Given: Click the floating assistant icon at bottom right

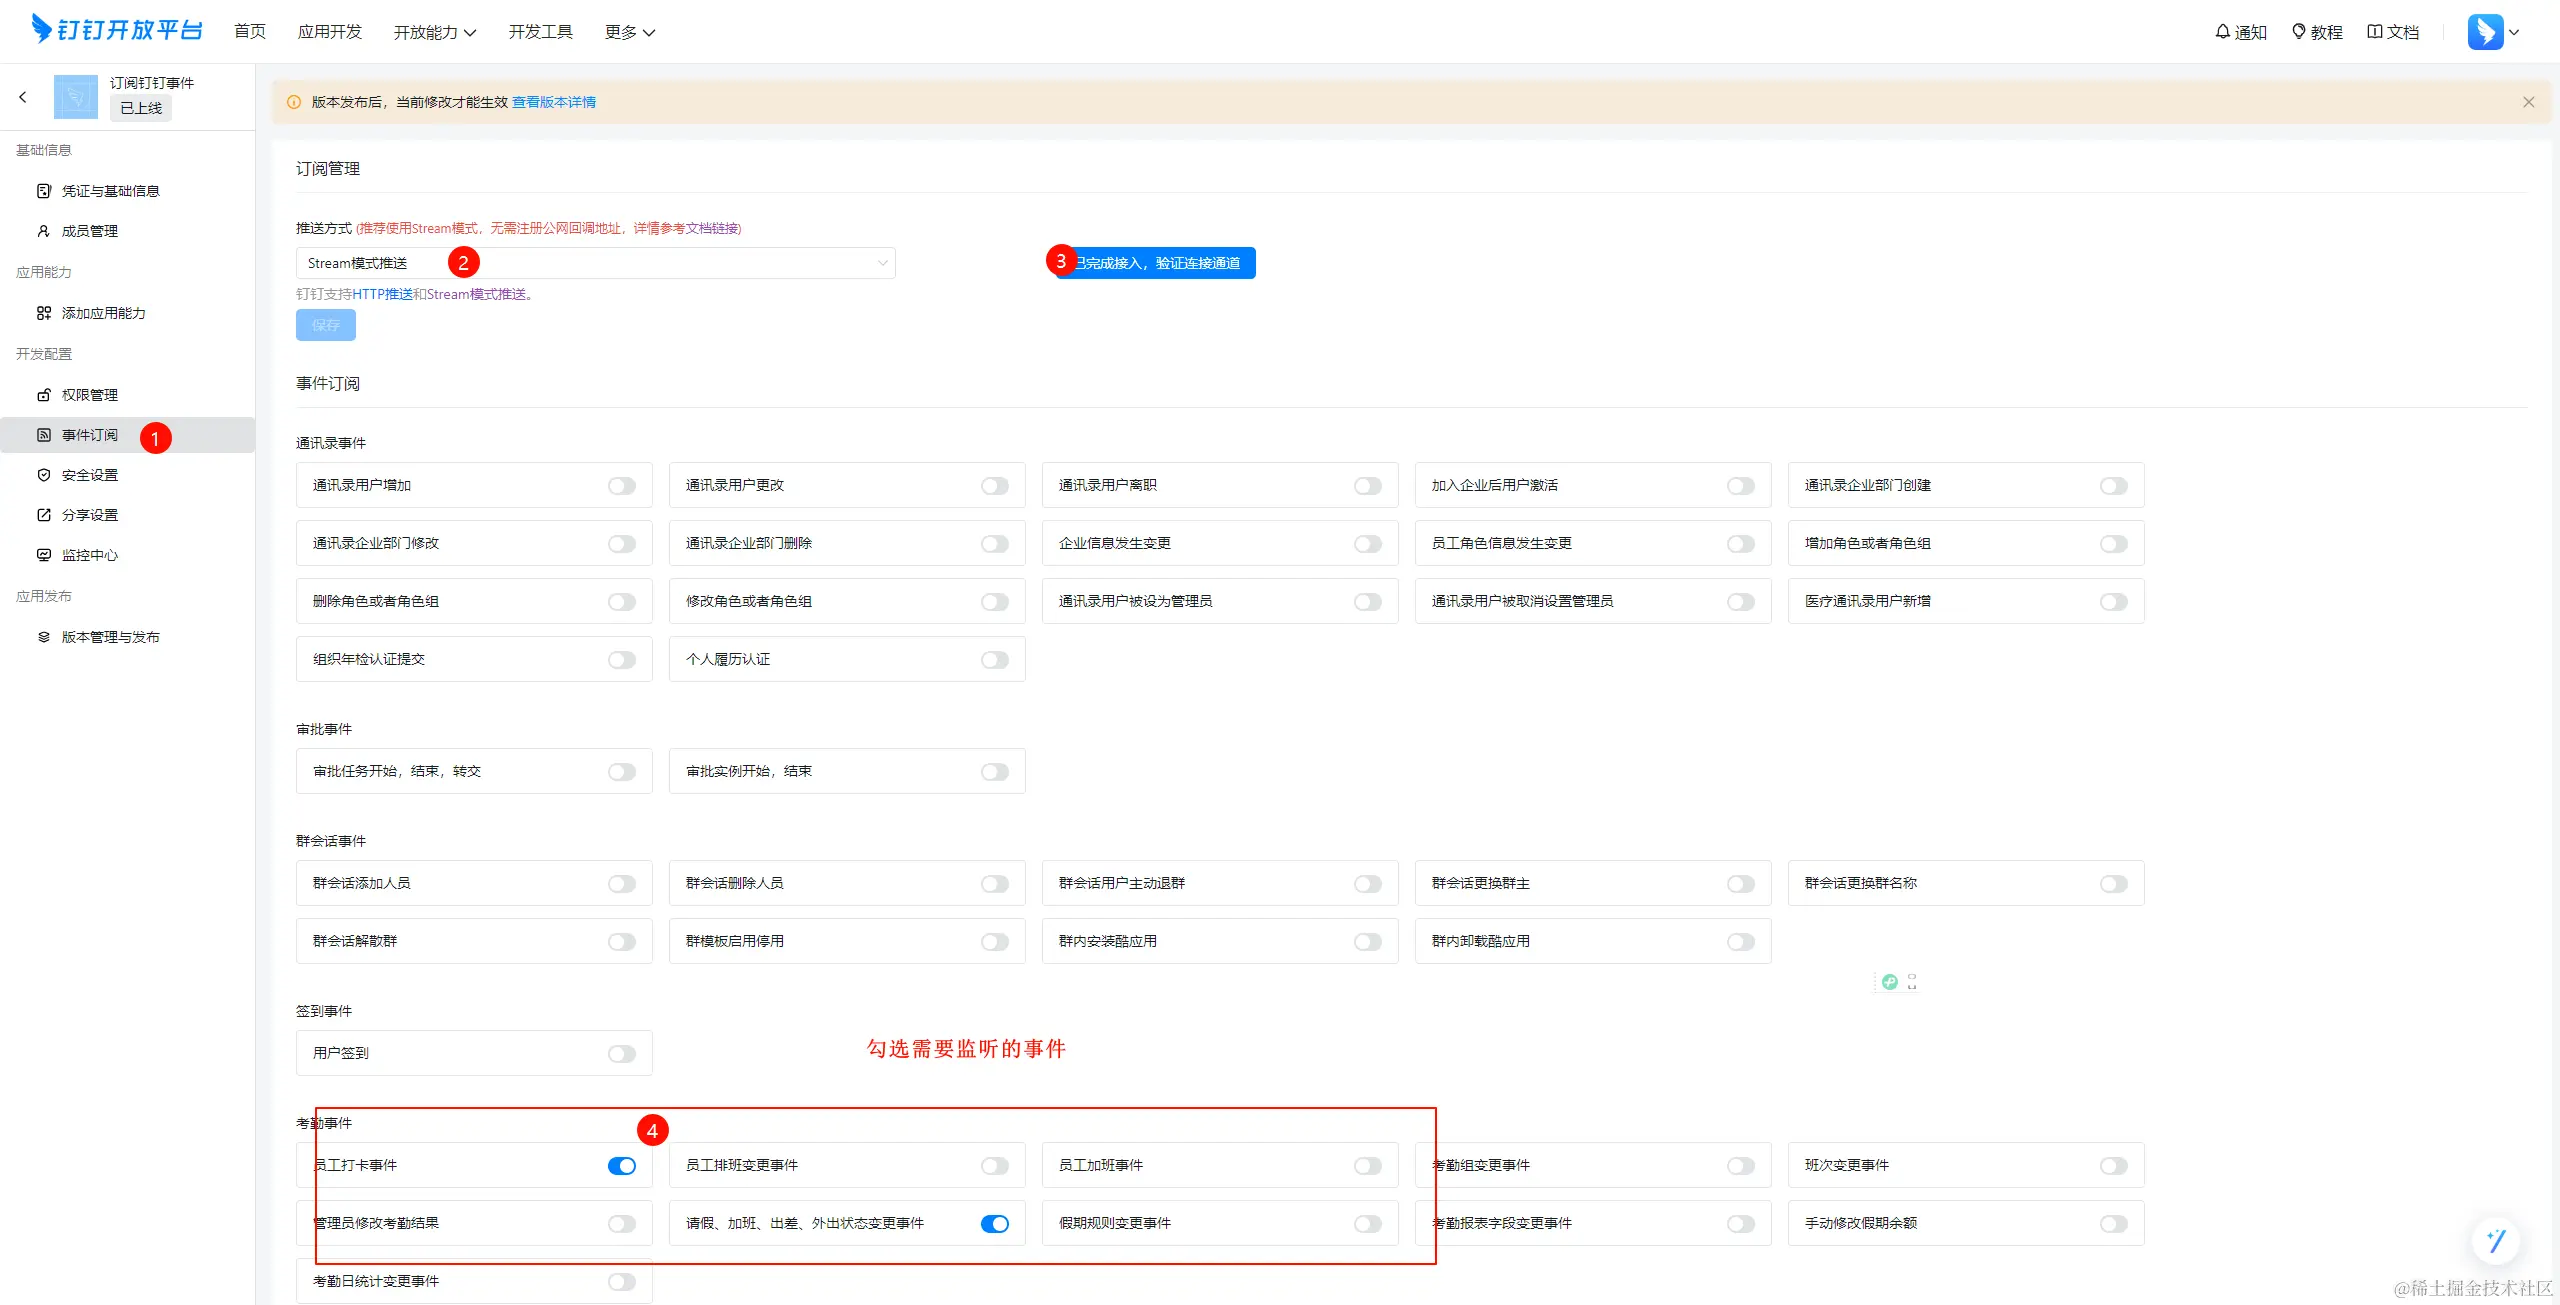Looking at the screenshot, I should pos(2495,1241).
